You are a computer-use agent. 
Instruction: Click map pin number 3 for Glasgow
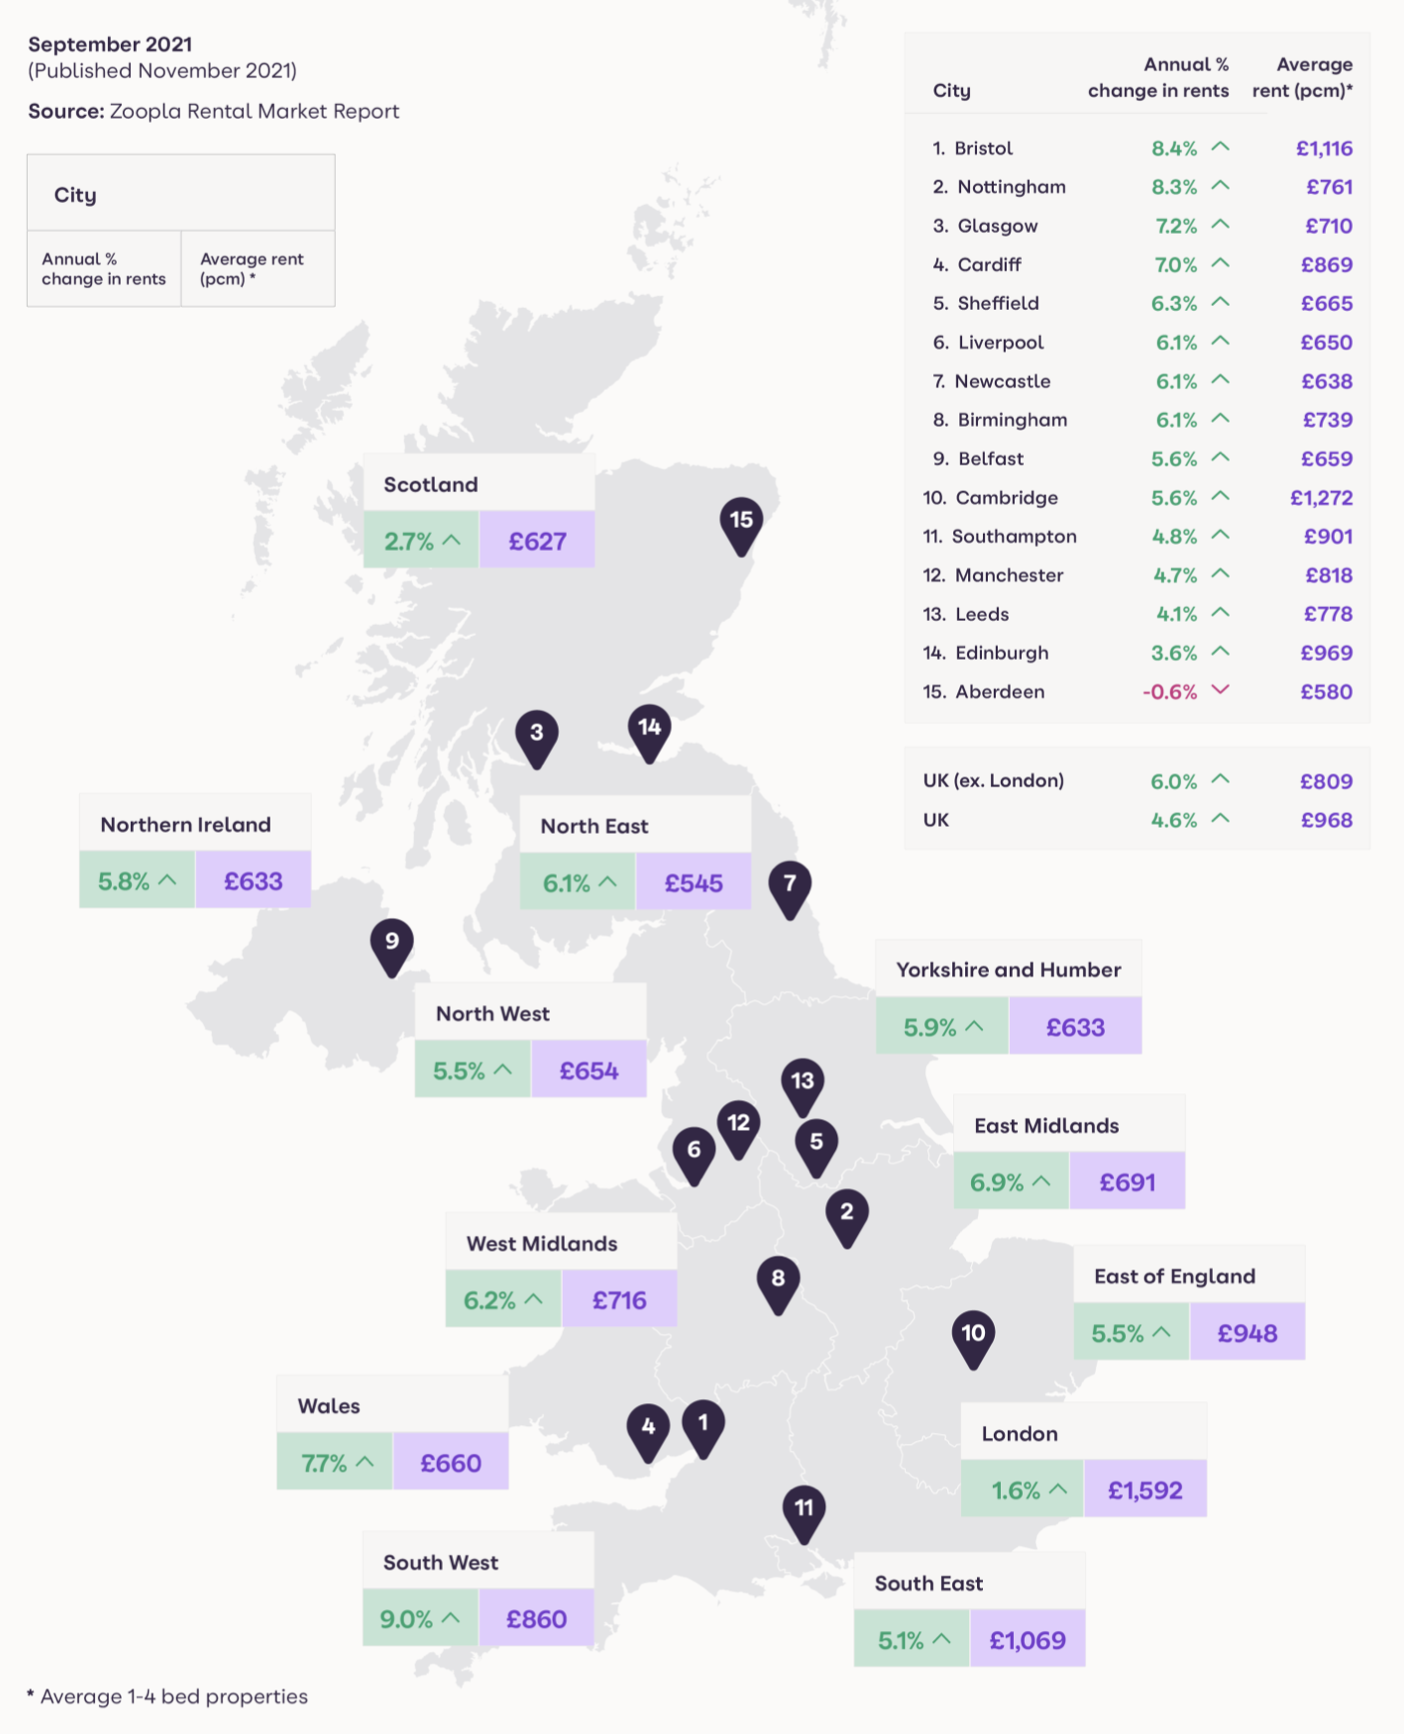point(537,734)
